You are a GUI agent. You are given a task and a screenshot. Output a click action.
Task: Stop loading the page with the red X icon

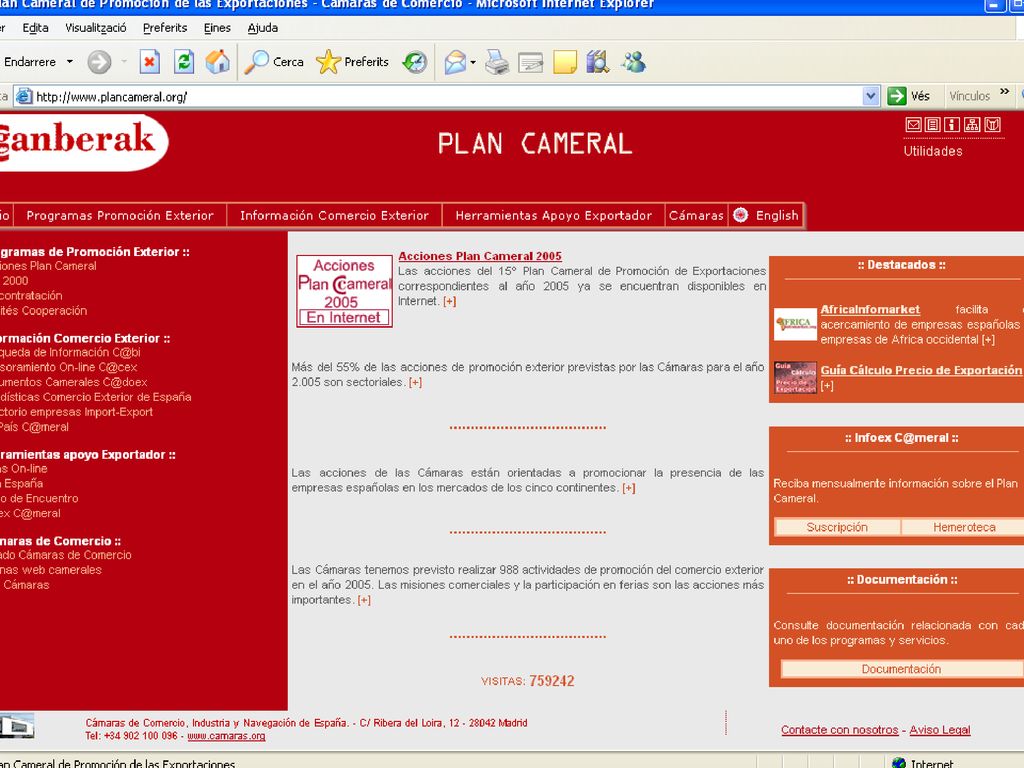click(150, 62)
